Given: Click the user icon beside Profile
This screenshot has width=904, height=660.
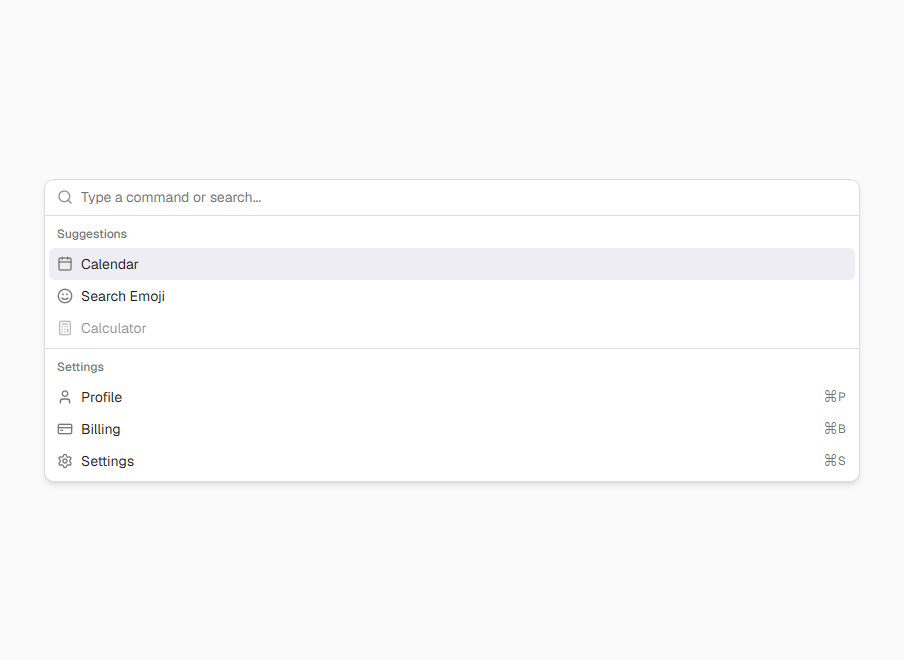Looking at the screenshot, I should (x=65, y=397).
